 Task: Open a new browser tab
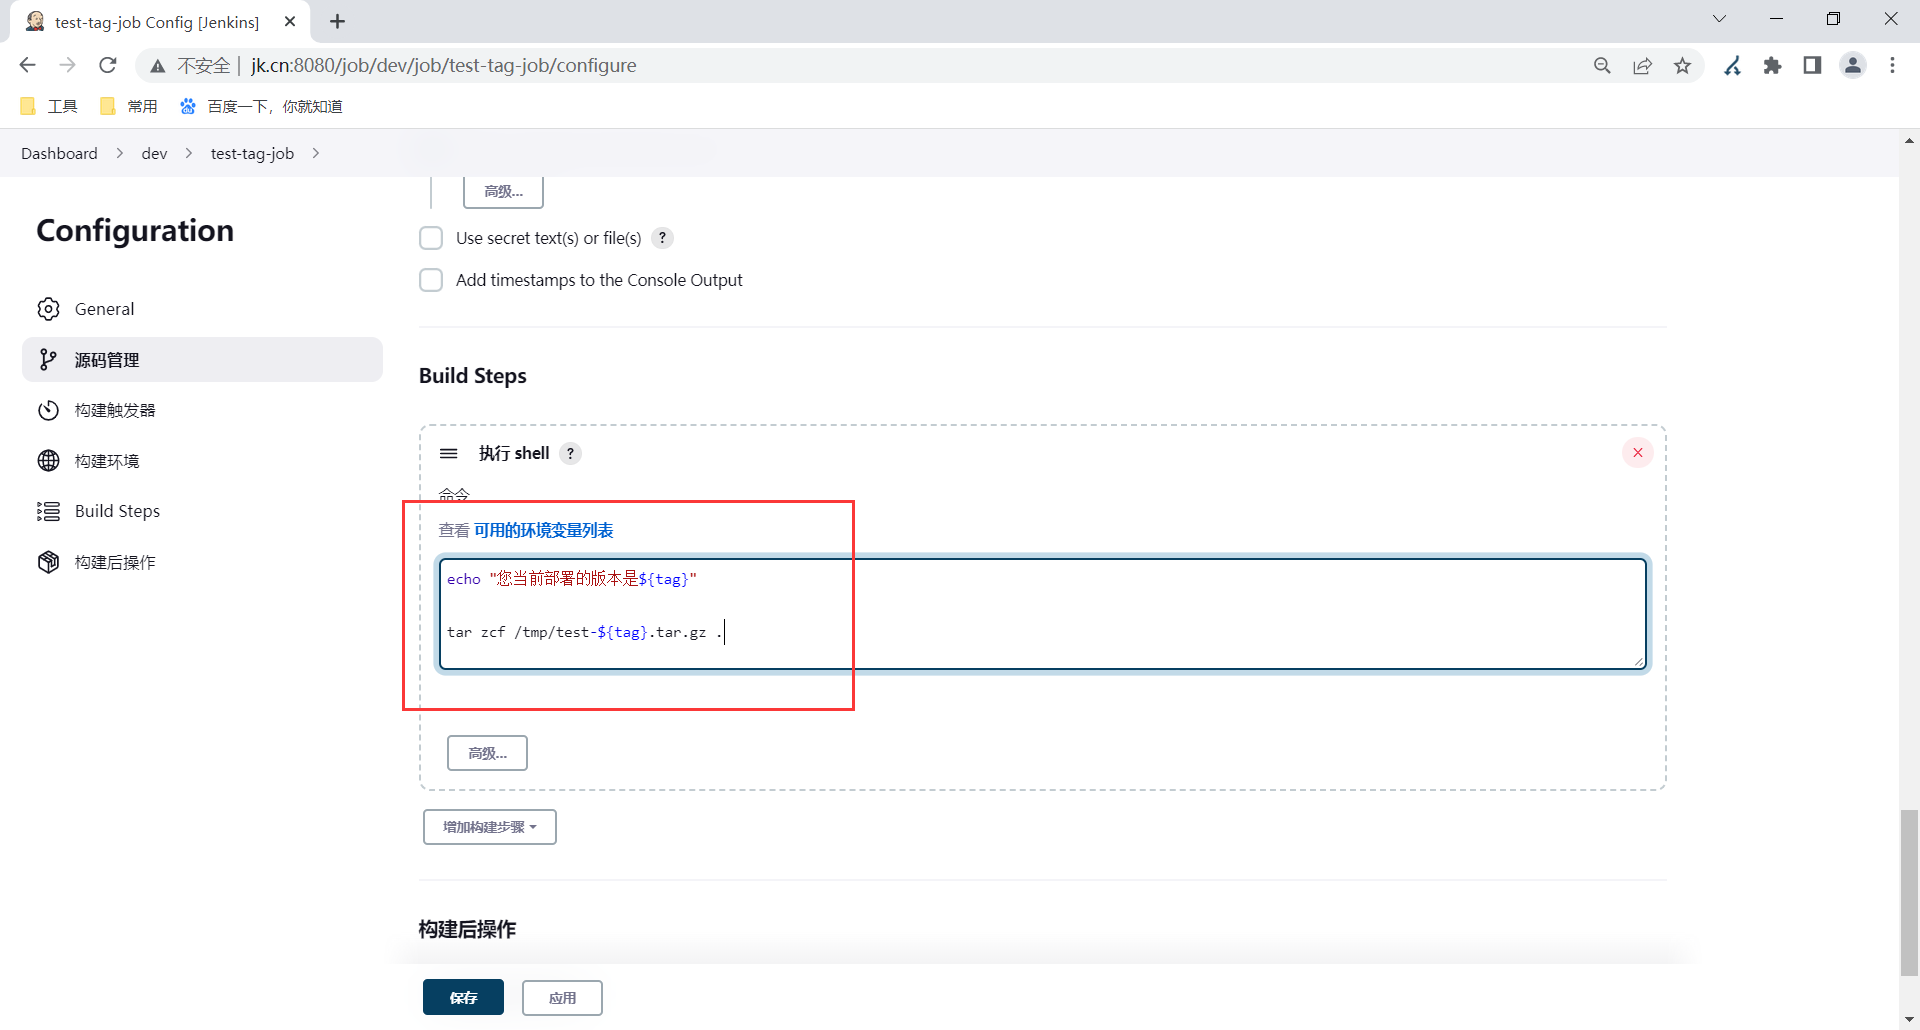click(x=338, y=21)
